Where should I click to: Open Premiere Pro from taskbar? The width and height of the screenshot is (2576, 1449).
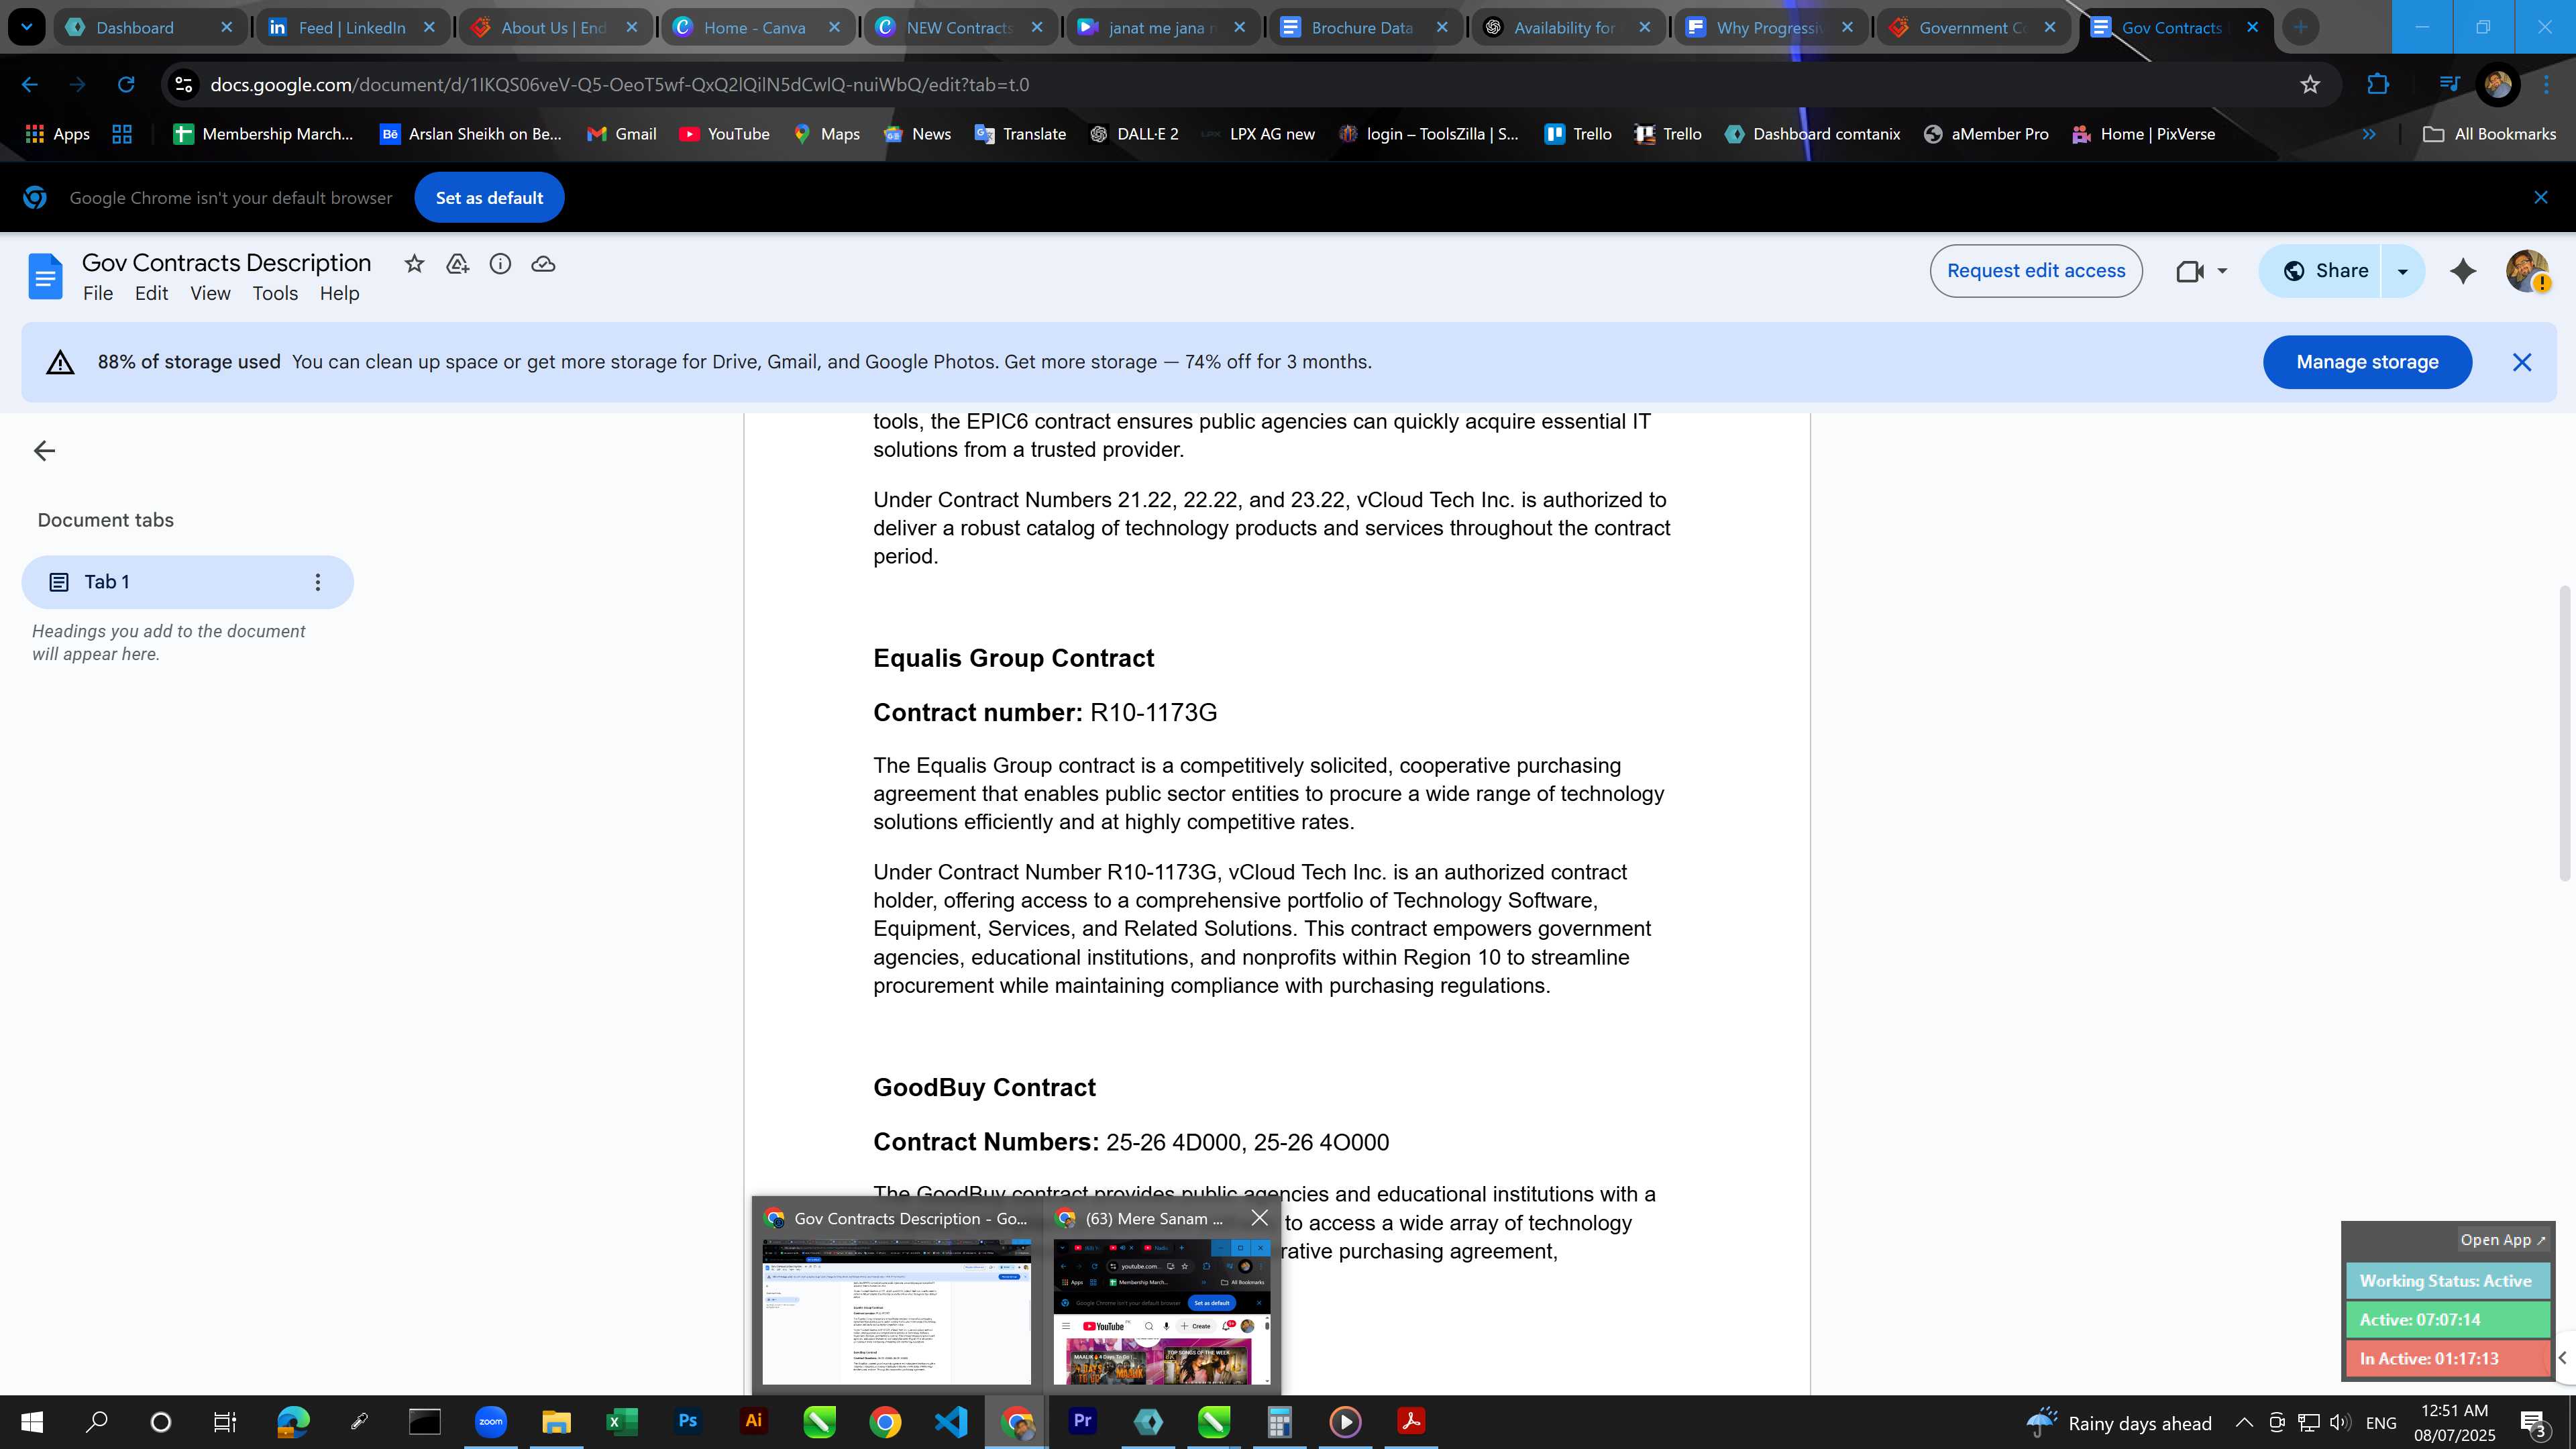(1082, 1422)
